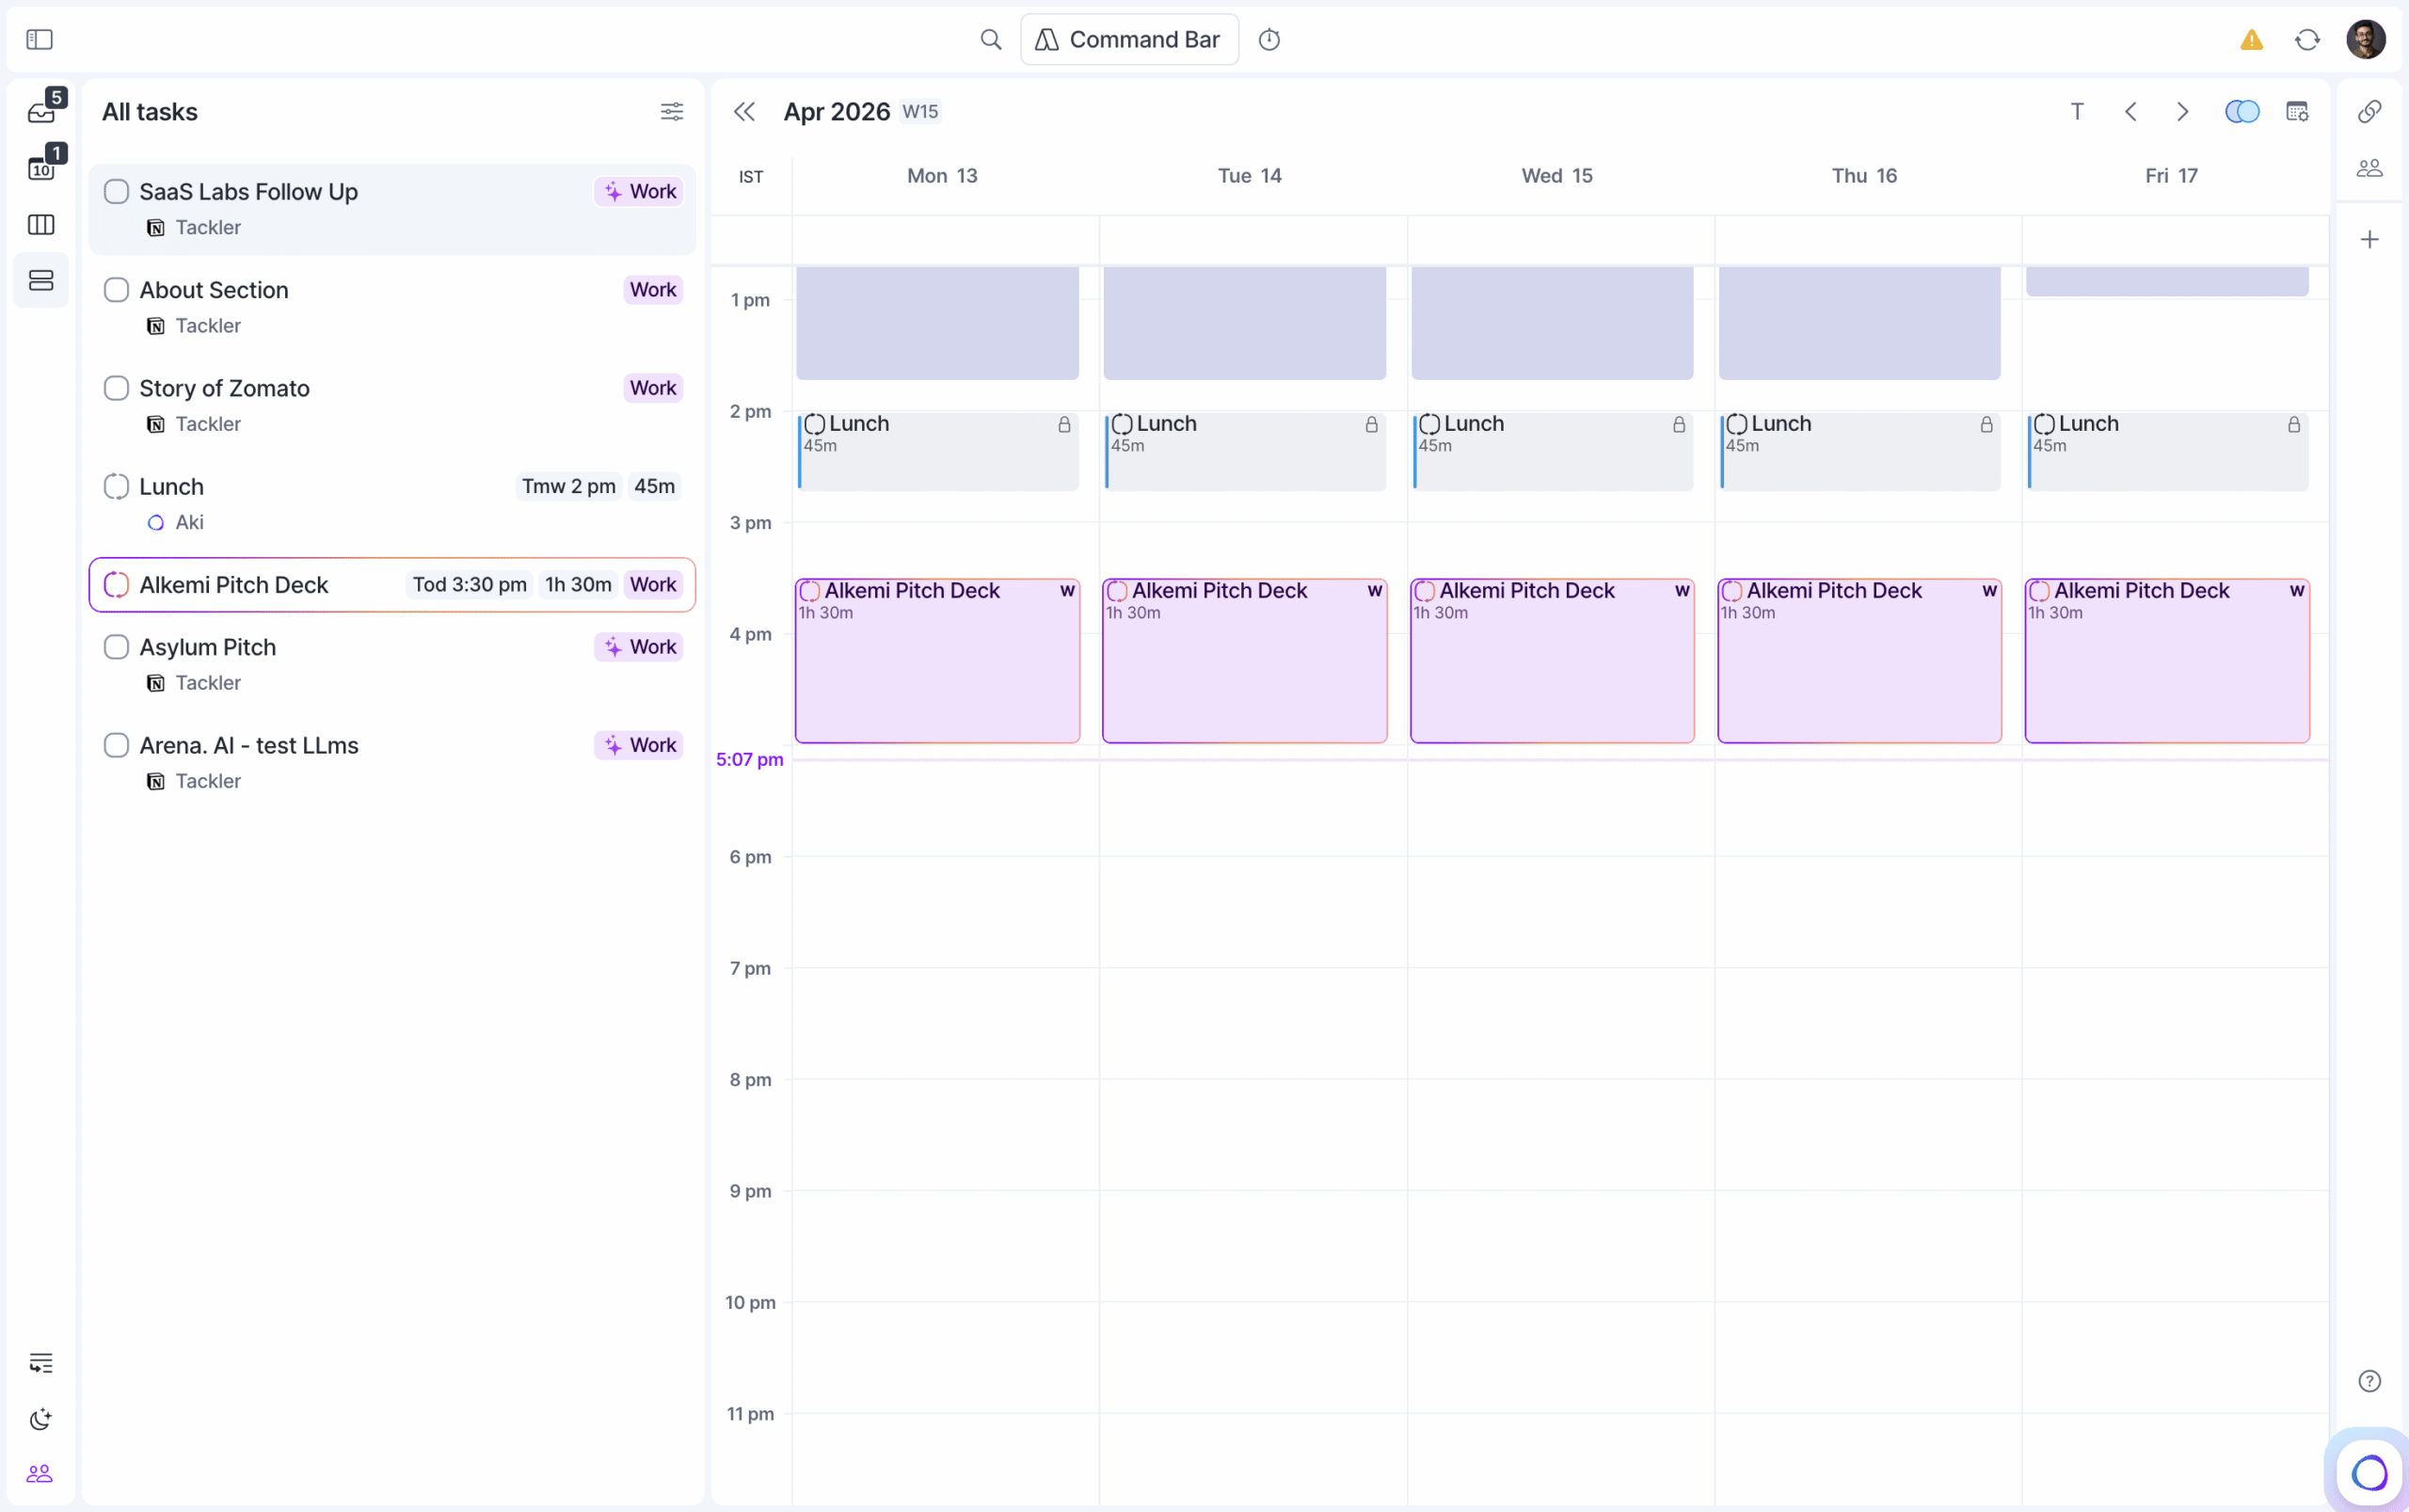Open Alkemi Pitch Deck event on Fri 17
The width and height of the screenshot is (2409, 1512).
[2167, 660]
